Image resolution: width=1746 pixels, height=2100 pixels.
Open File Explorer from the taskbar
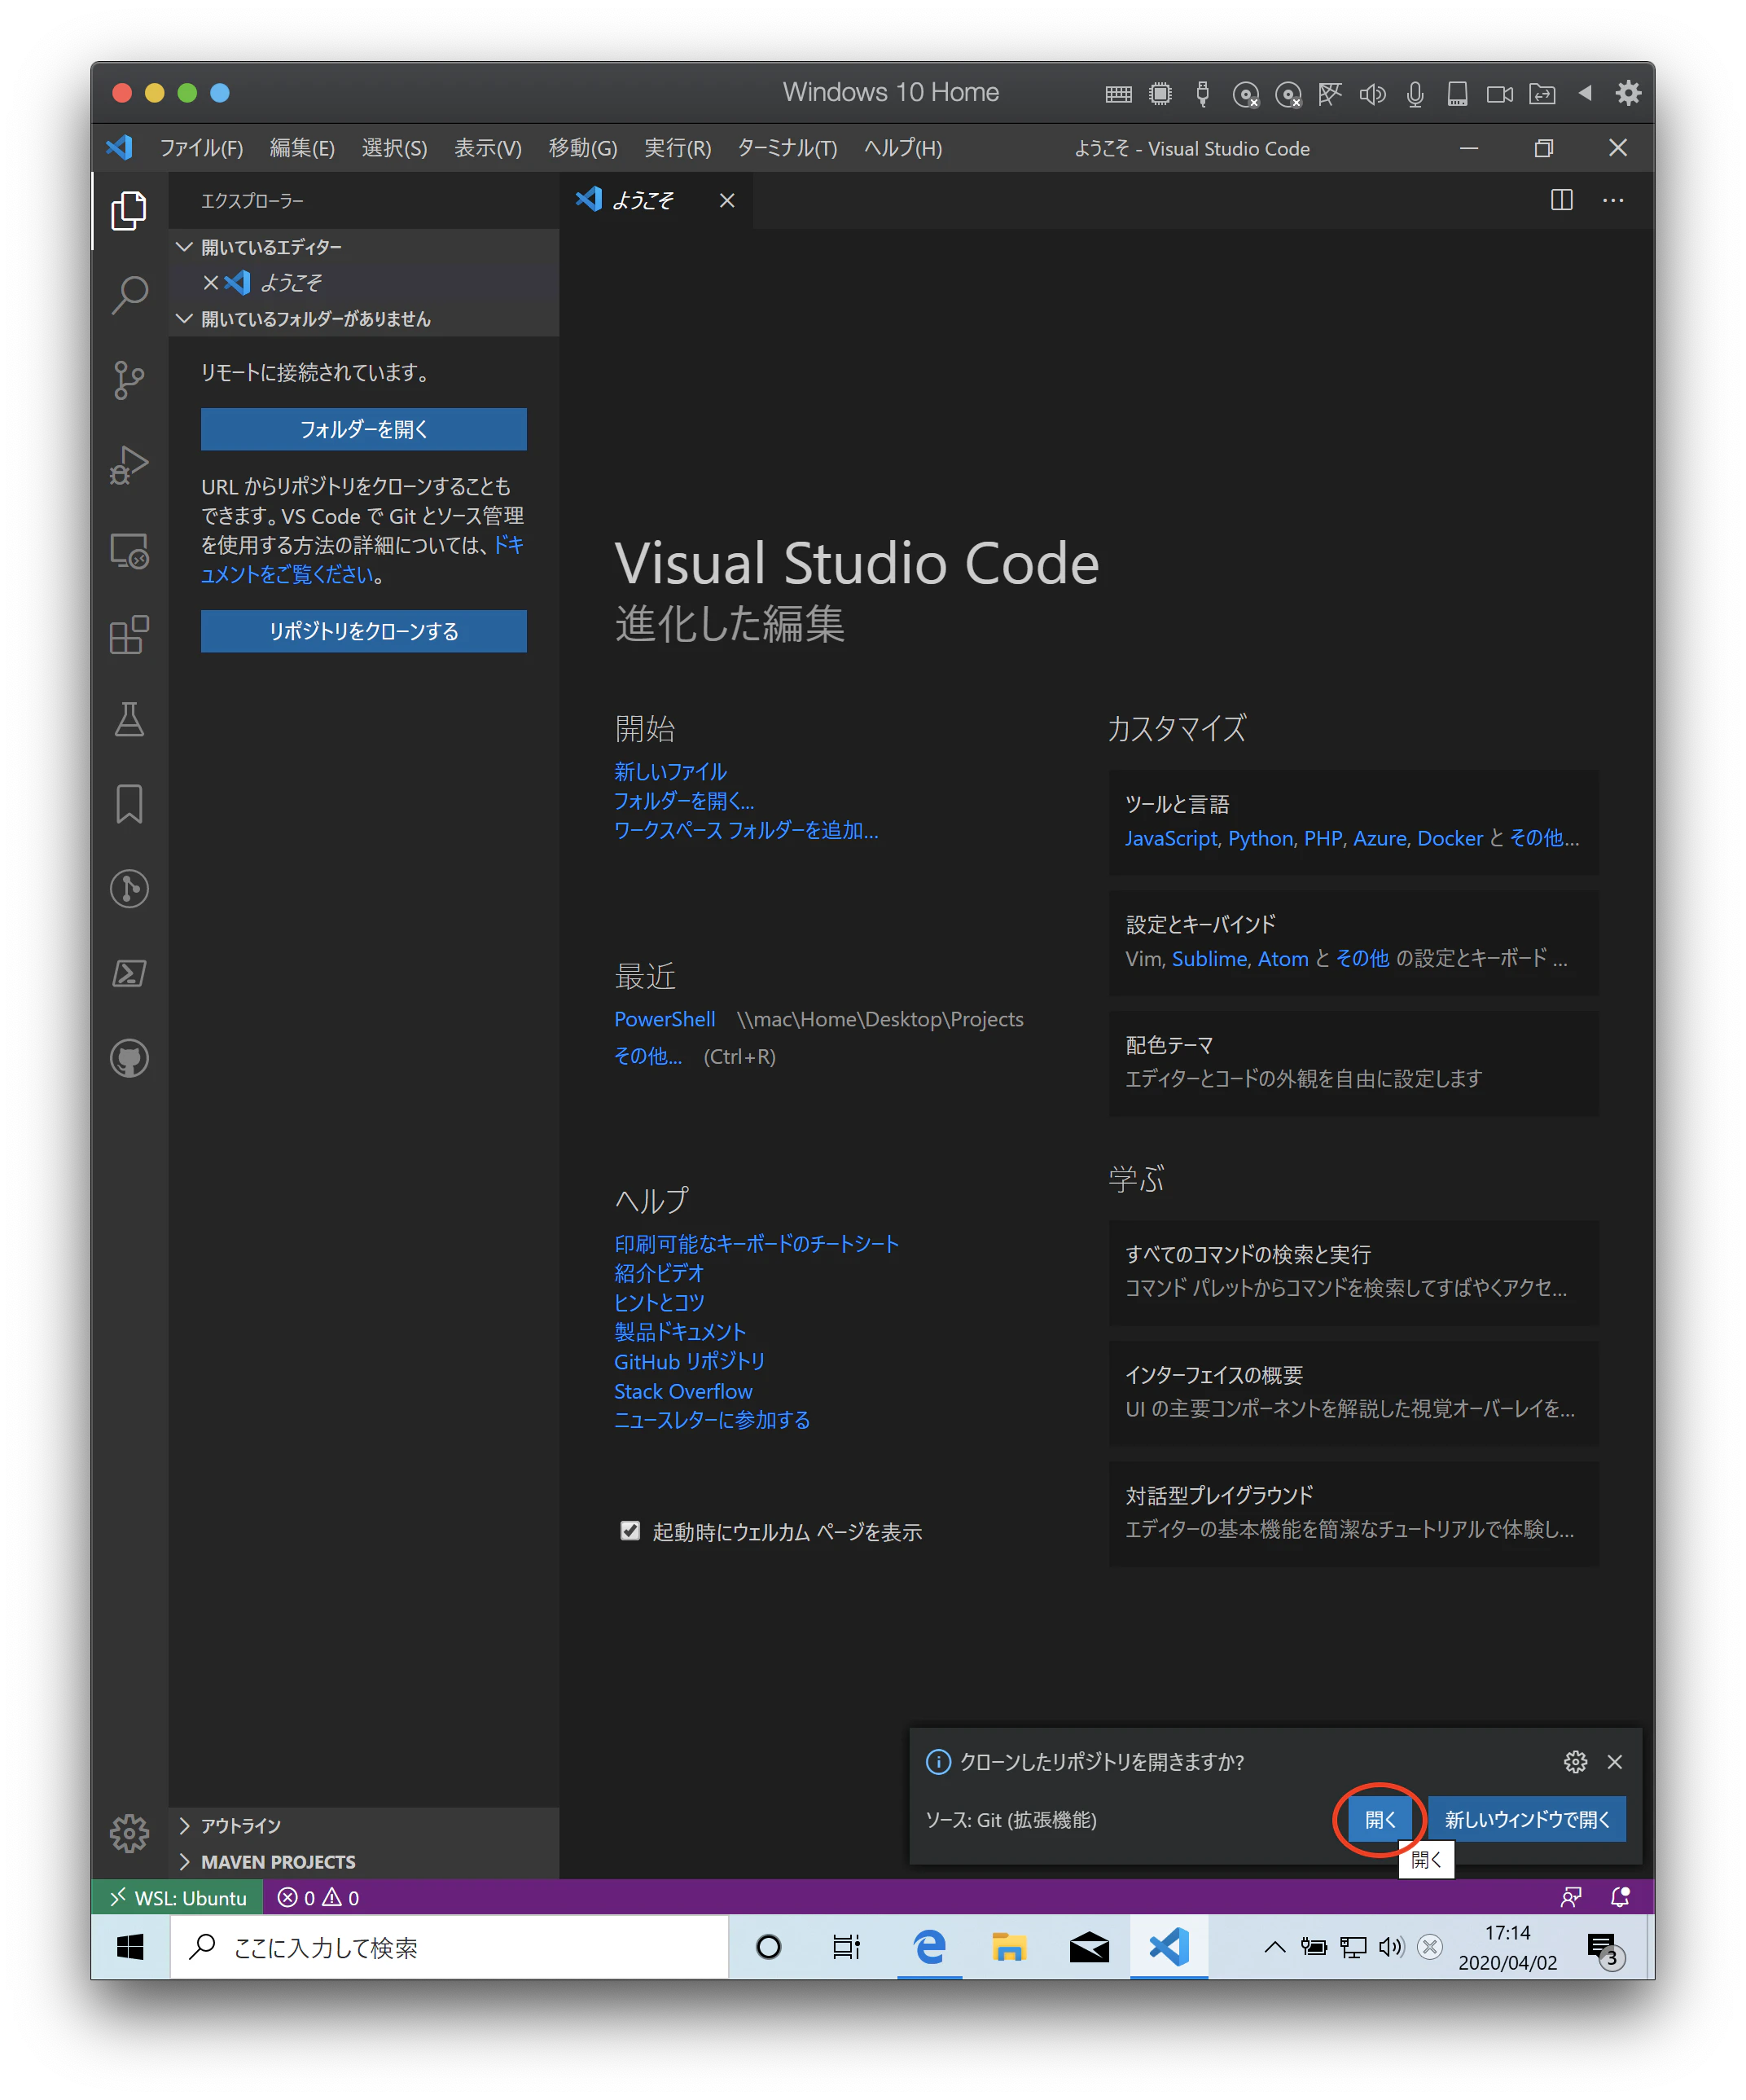click(1009, 1947)
